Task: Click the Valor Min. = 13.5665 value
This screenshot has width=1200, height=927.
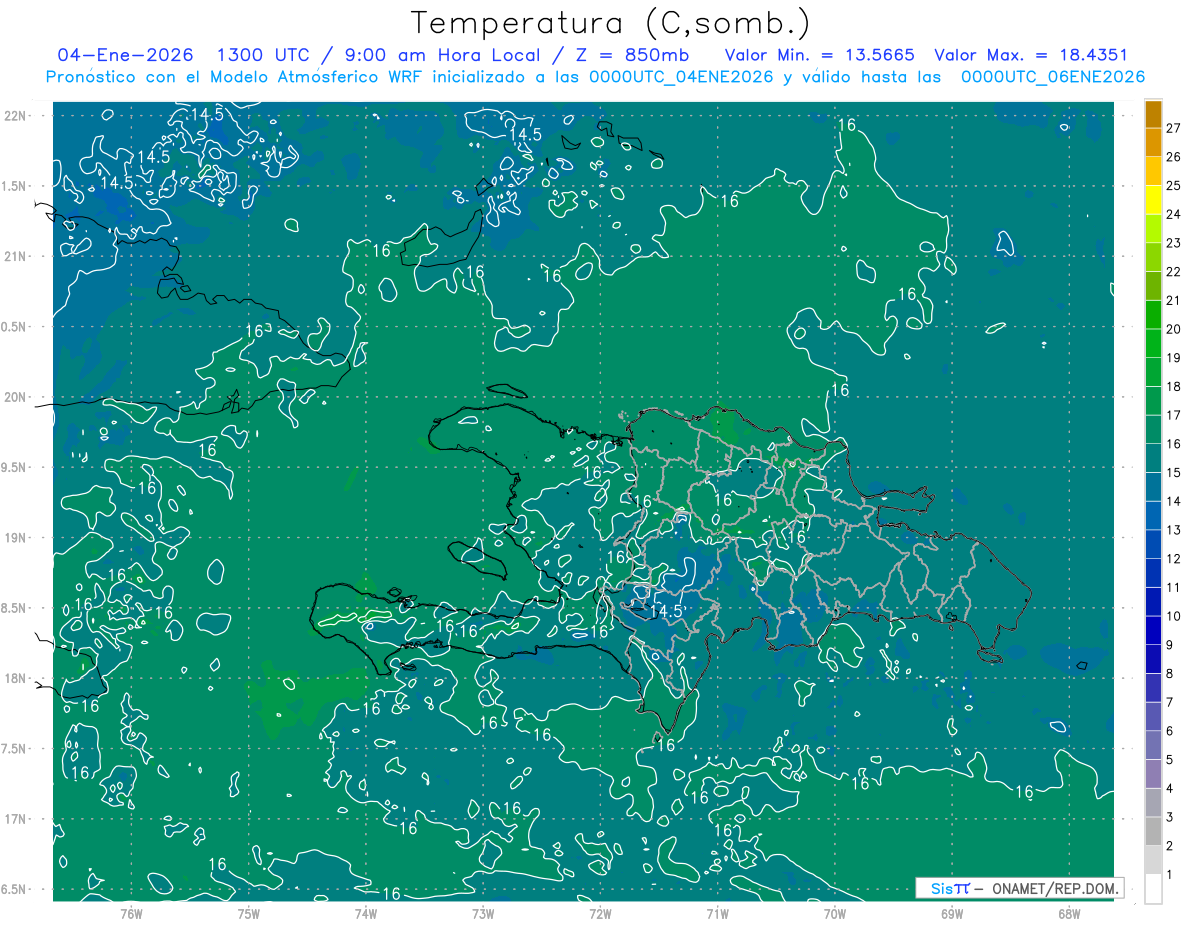Action: click(819, 55)
